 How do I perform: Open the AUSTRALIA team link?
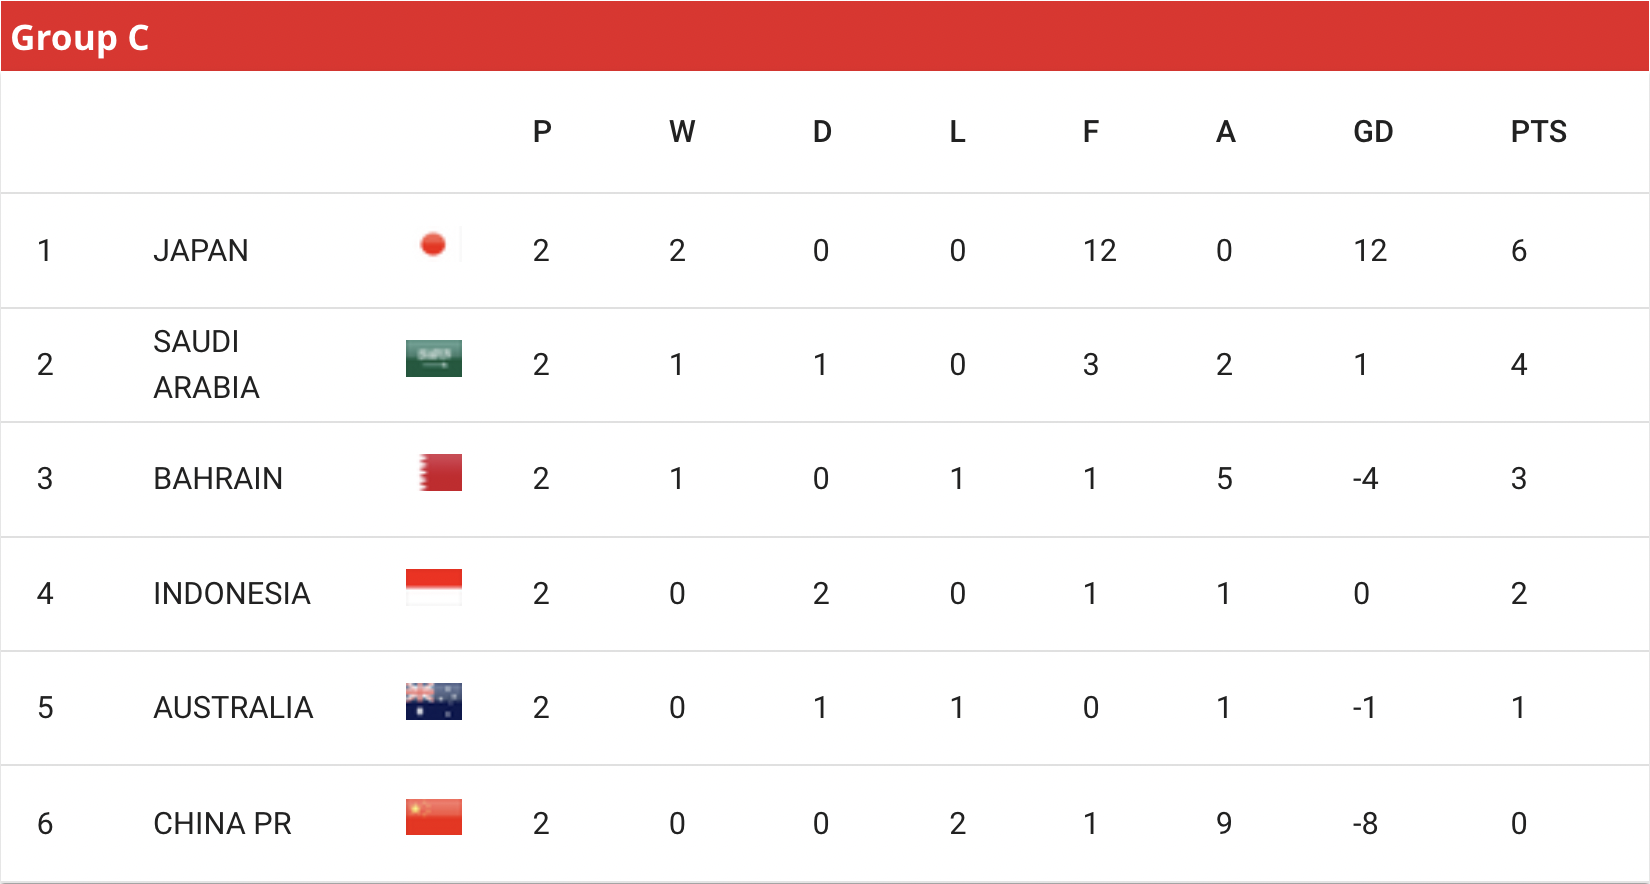point(233,708)
